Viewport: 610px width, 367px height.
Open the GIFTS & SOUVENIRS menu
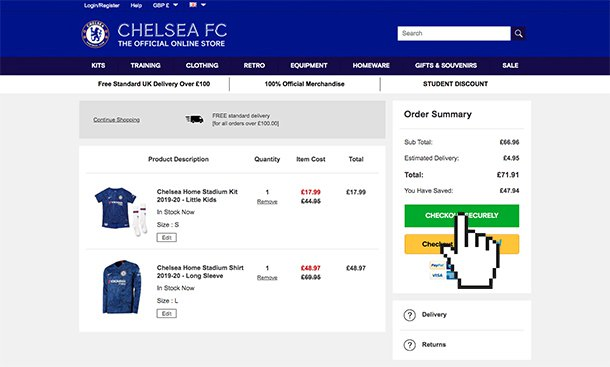pos(446,65)
